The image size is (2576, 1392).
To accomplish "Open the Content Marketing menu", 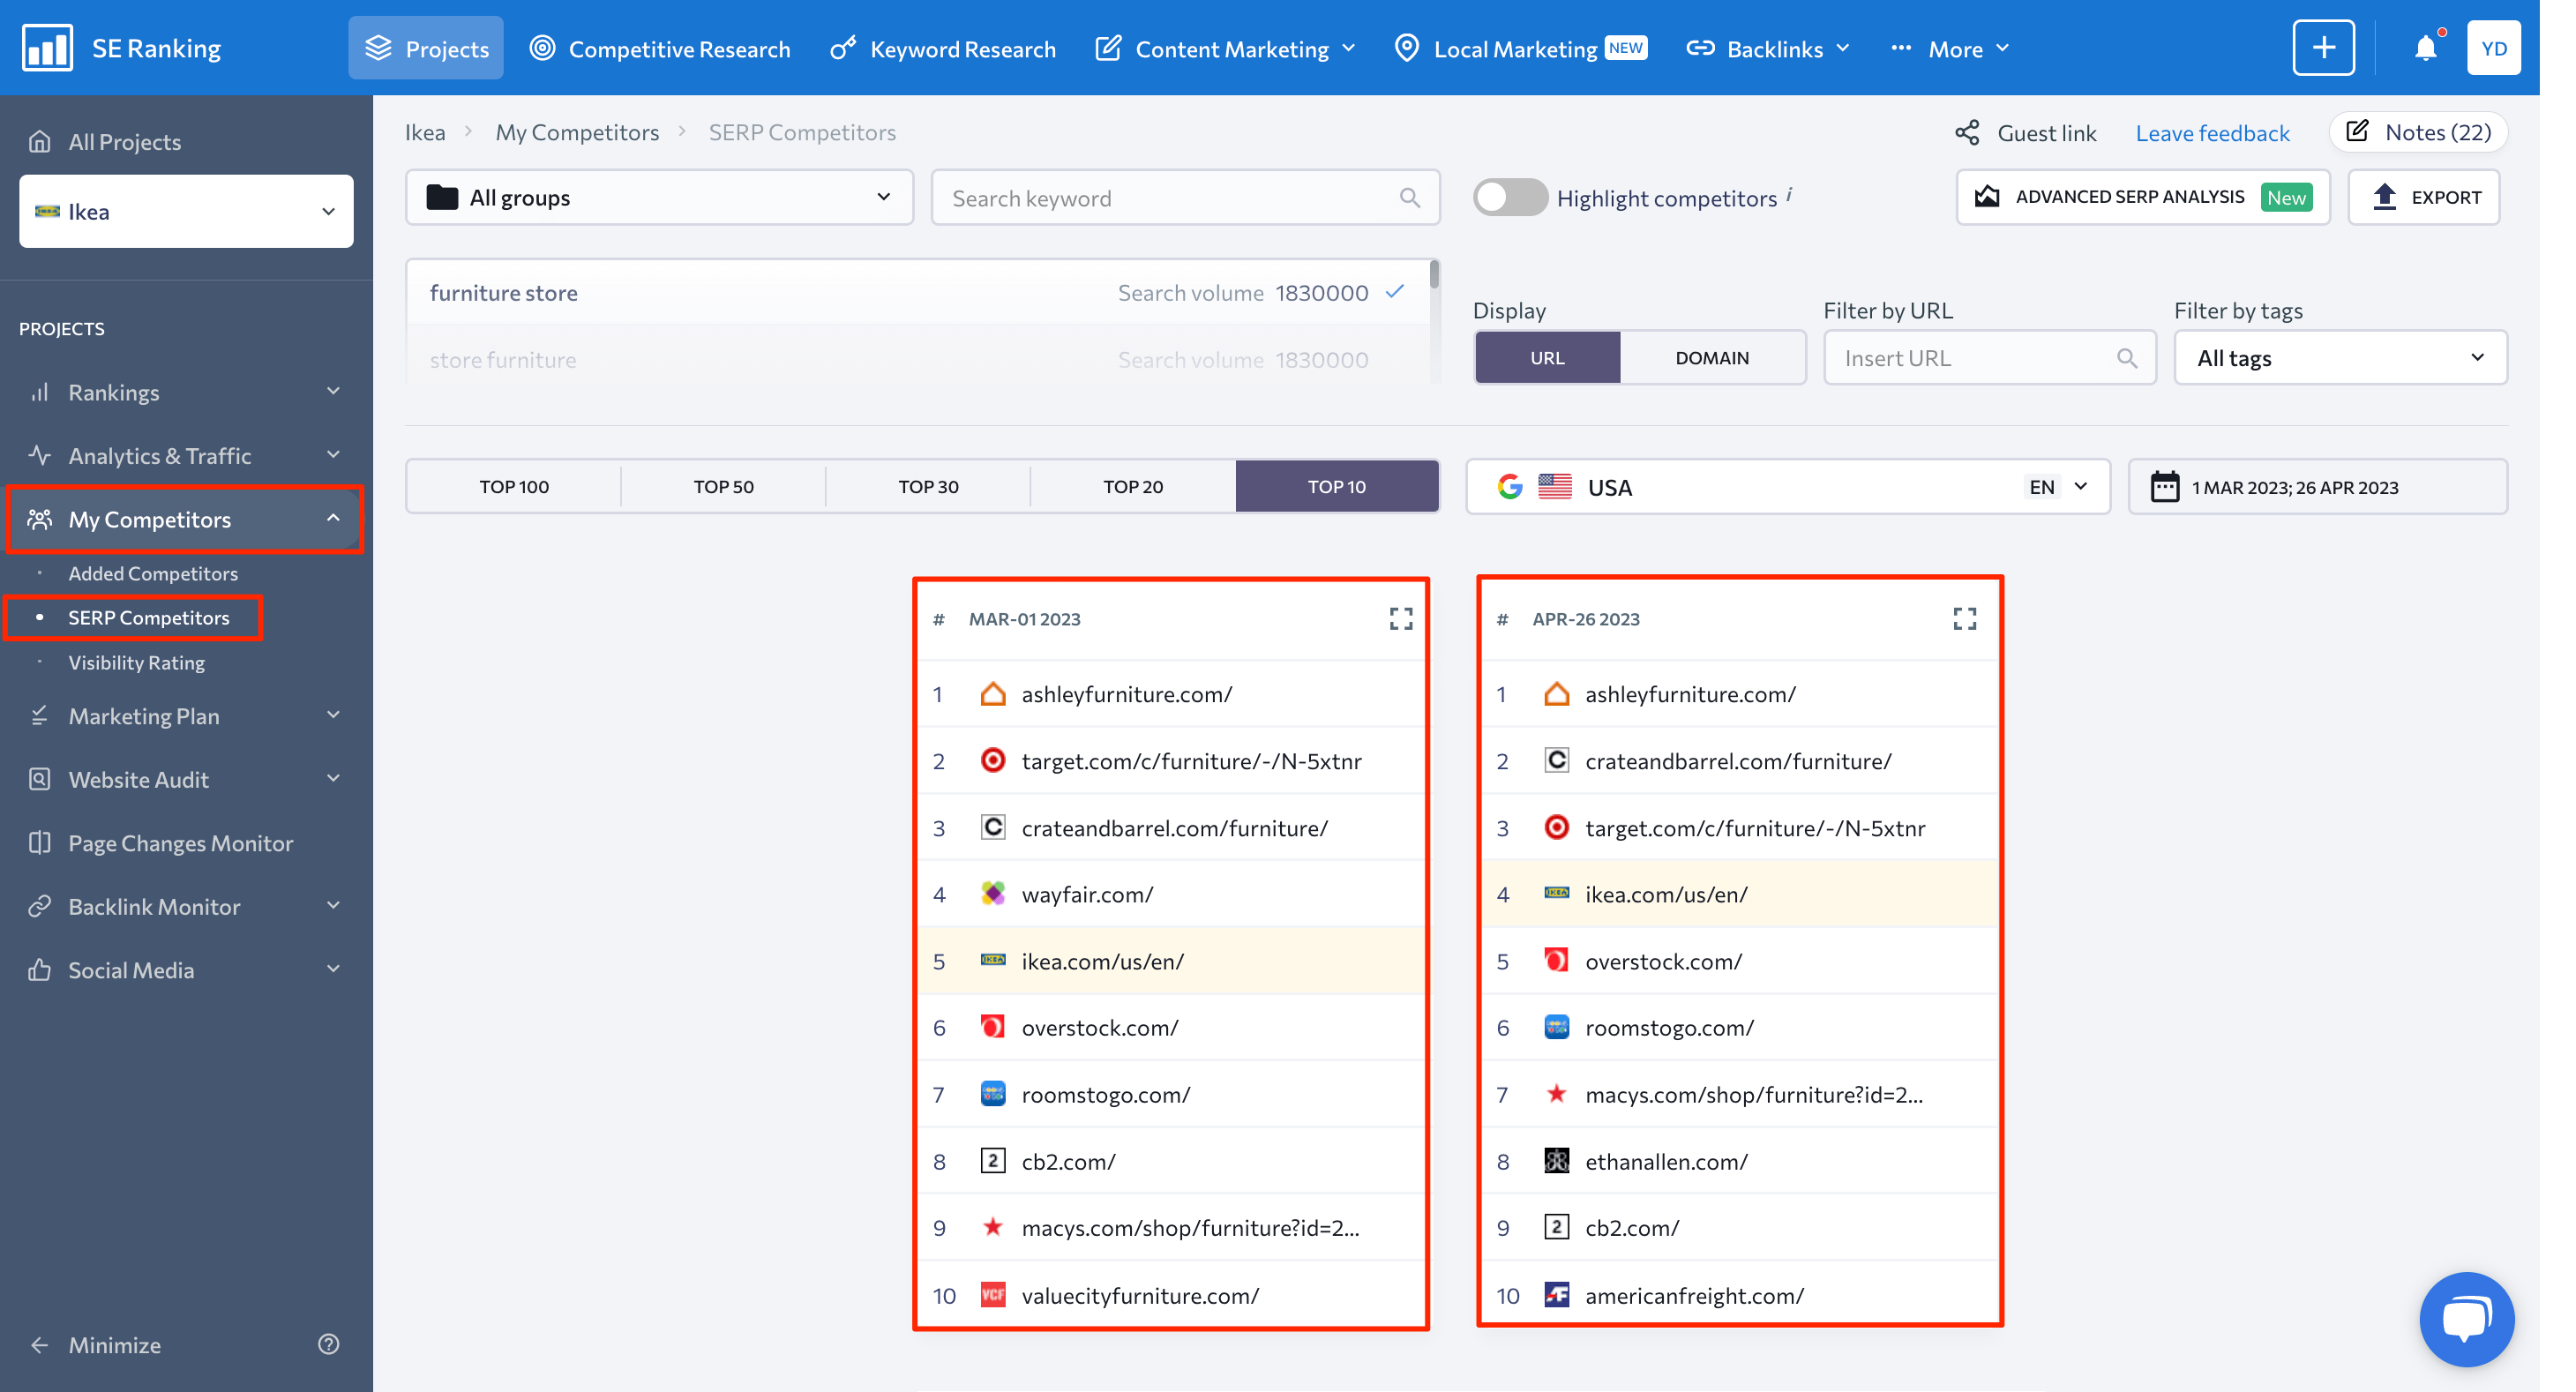I will [x=1226, y=48].
